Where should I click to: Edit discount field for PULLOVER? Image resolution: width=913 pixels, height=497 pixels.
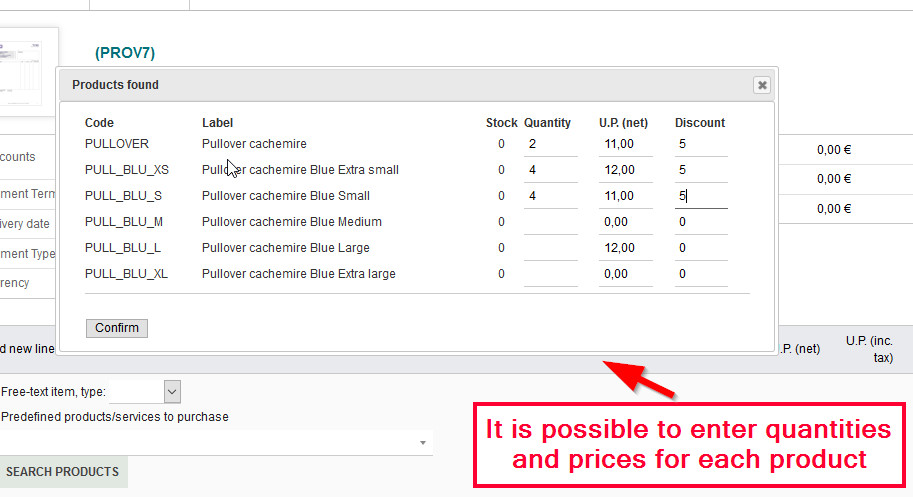pyautogui.click(x=700, y=144)
